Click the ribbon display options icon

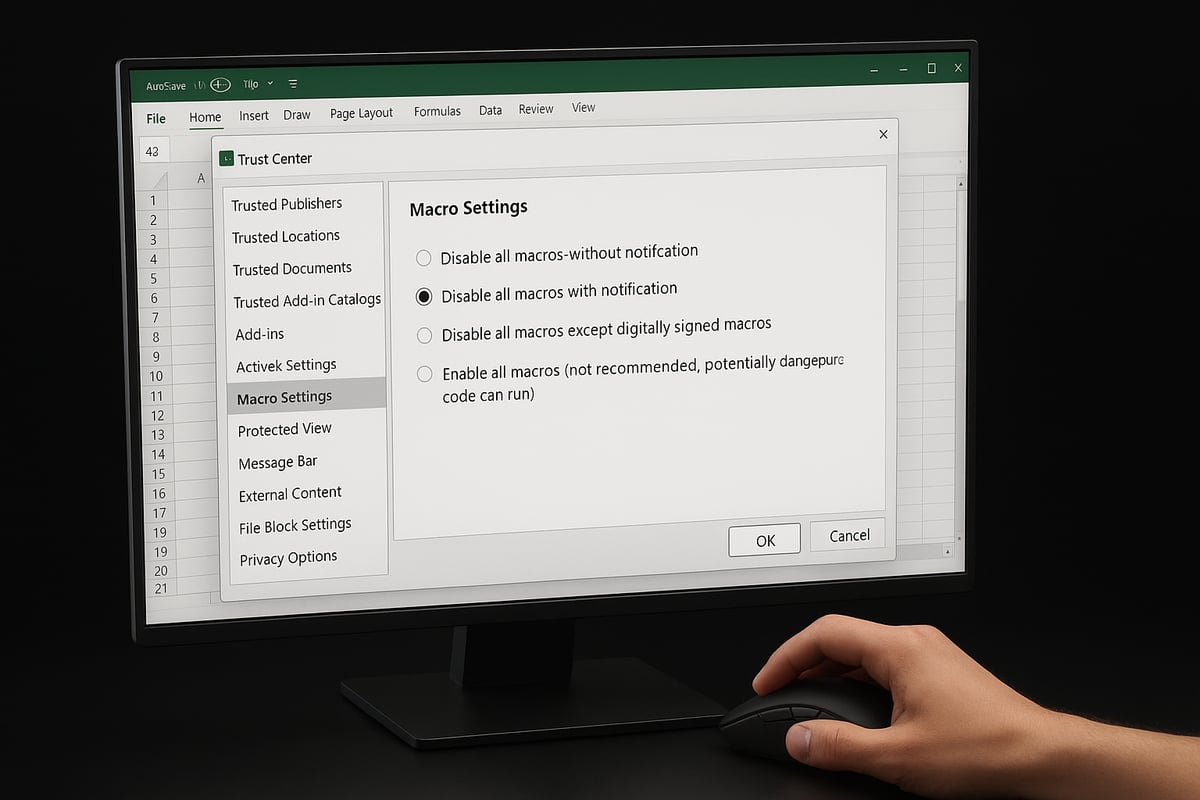pos(292,84)
